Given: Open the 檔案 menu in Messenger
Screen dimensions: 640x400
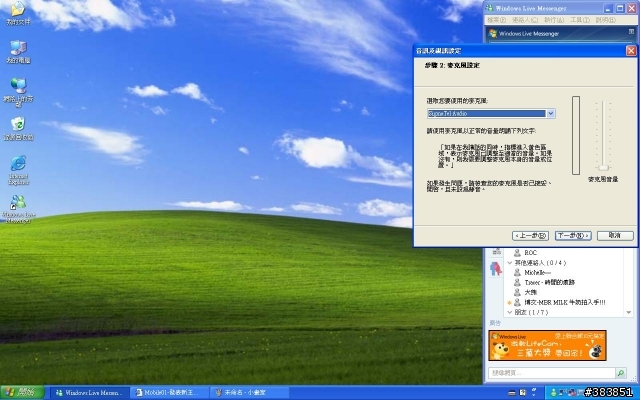Looking at the screenshot, I should 496,20.
